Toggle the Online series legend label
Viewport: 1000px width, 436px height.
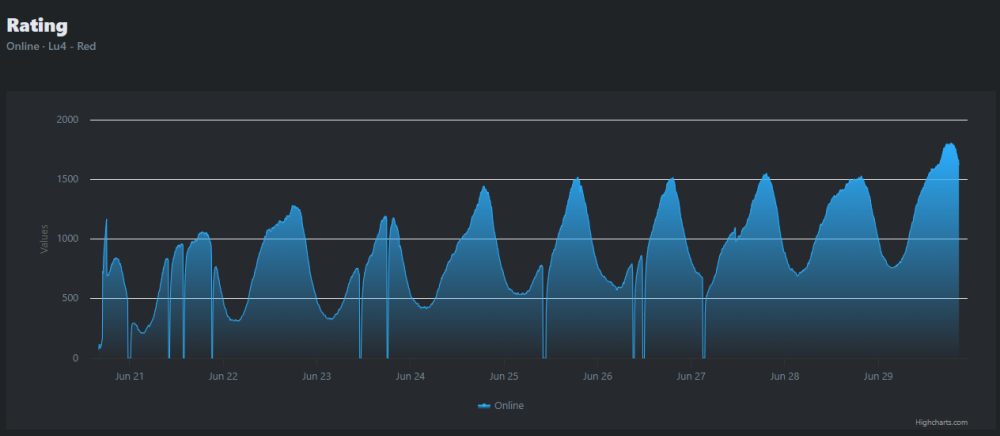click(x=510, y=406)
